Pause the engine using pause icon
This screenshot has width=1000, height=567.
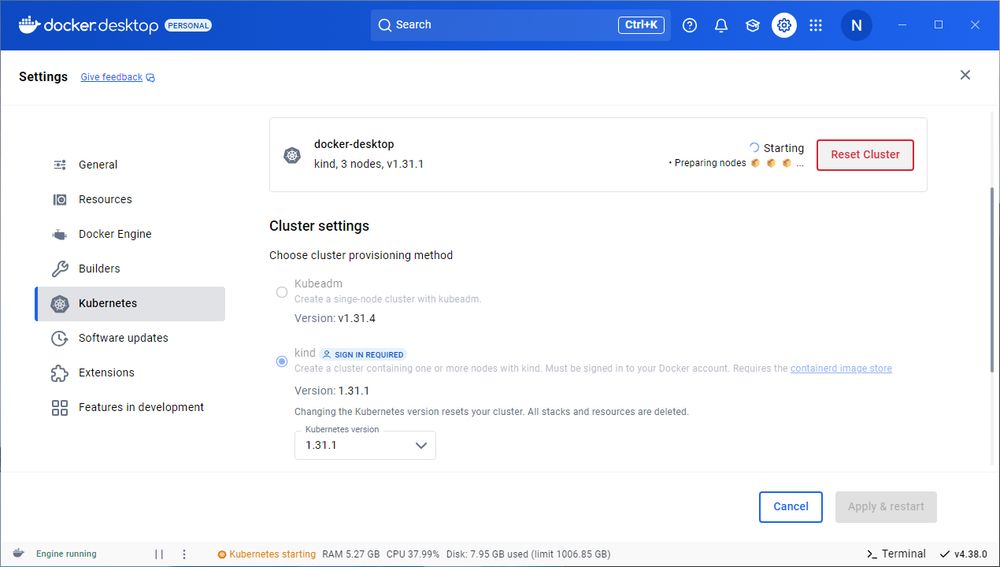coord(159,554)
